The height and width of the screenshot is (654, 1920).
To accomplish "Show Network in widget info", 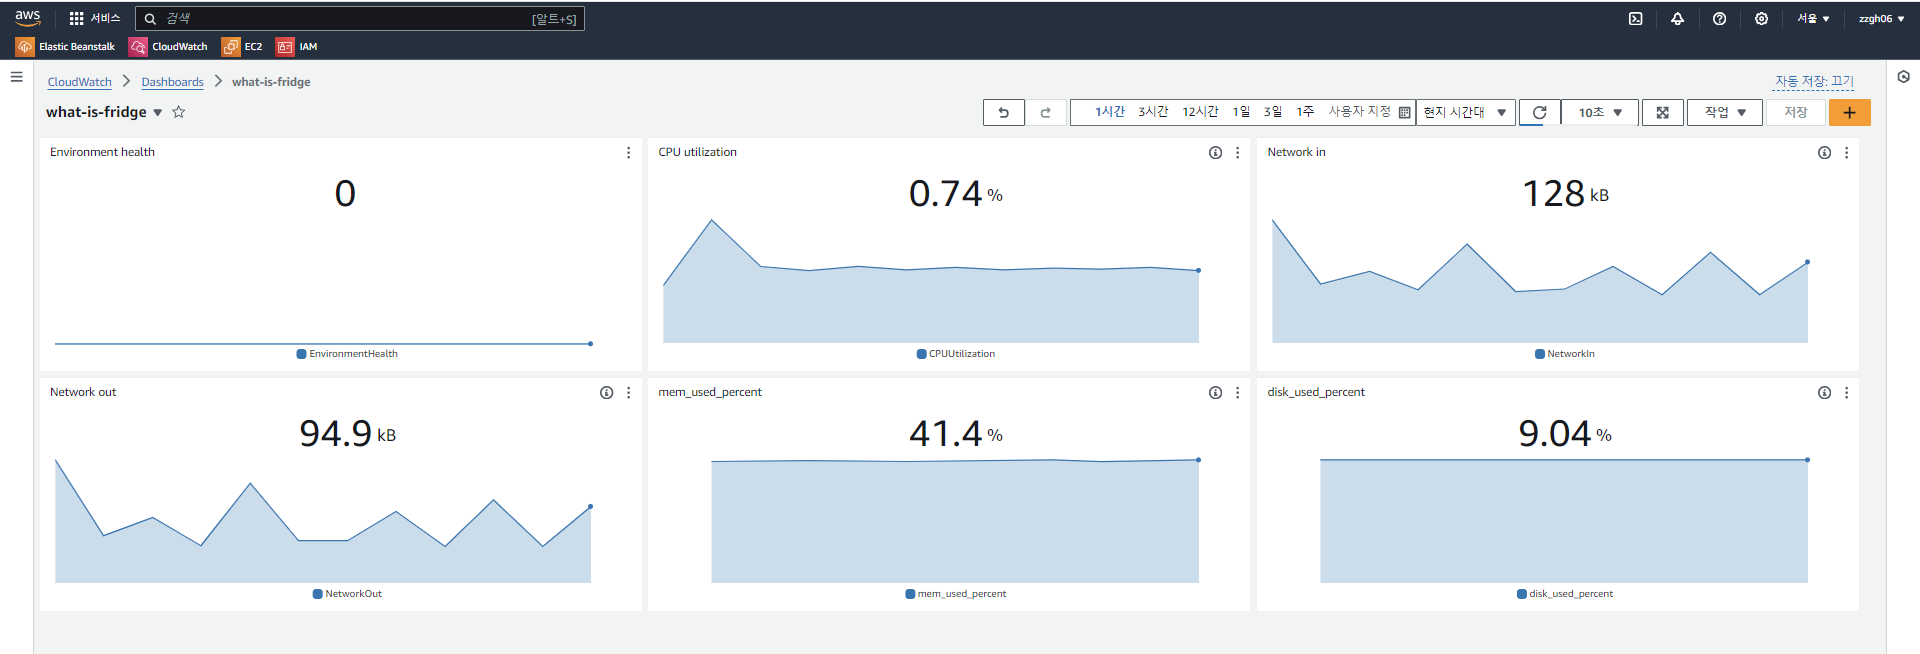I will pyautogui.click(x=1824, y=153).
